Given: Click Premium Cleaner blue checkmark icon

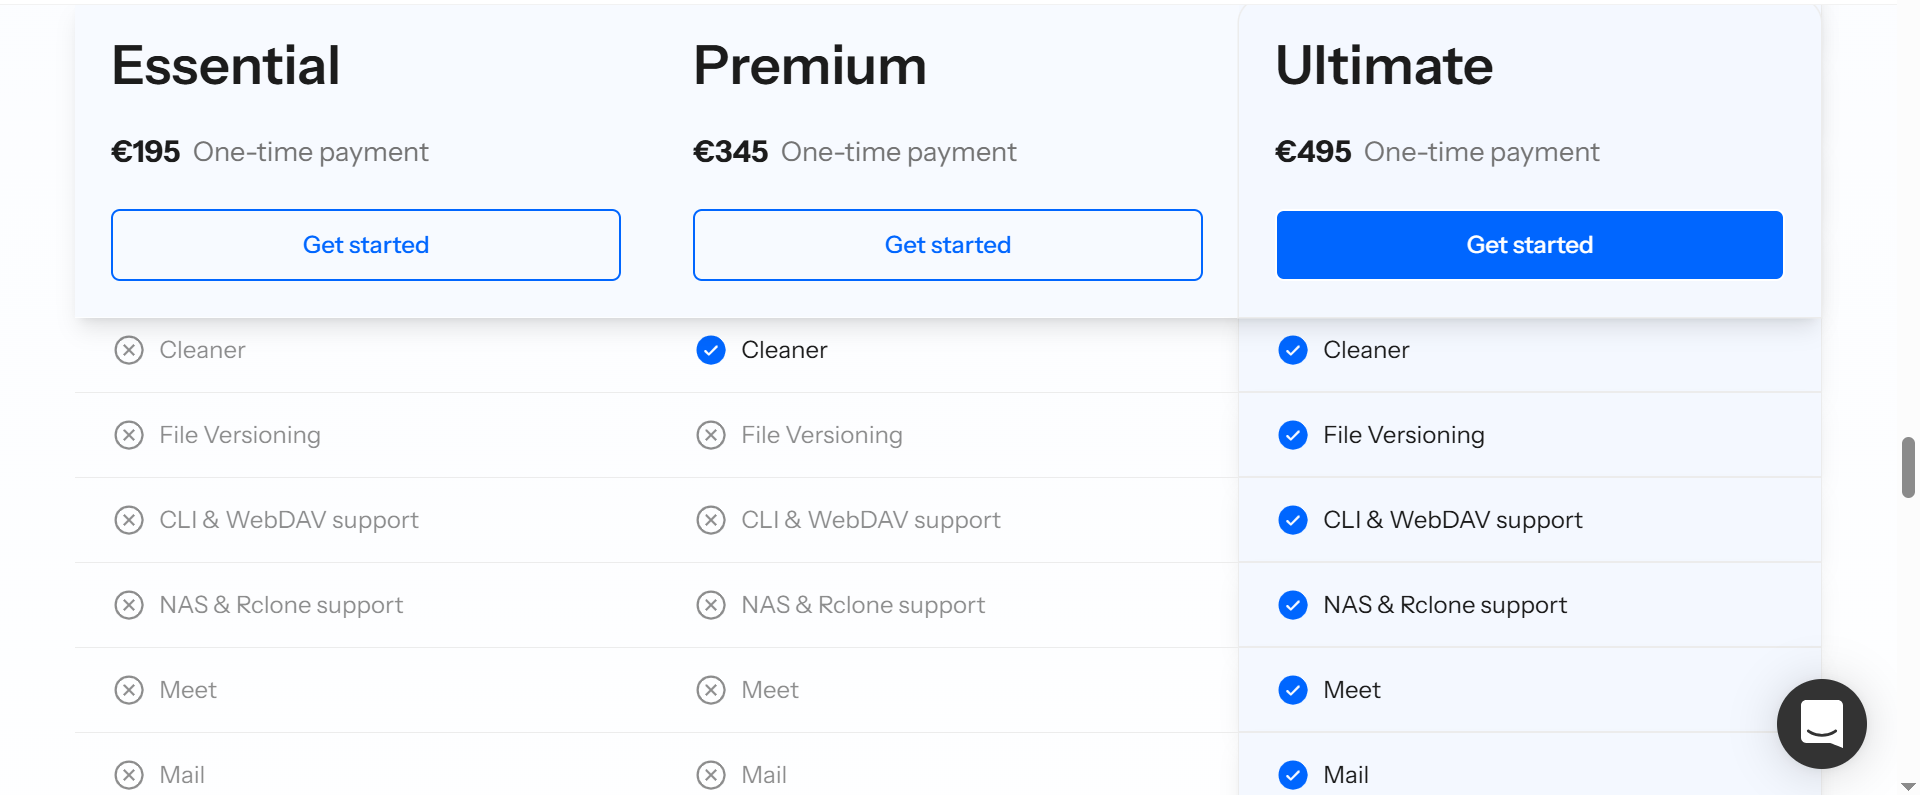Looking at the screenshot, I should coord(711,350).
